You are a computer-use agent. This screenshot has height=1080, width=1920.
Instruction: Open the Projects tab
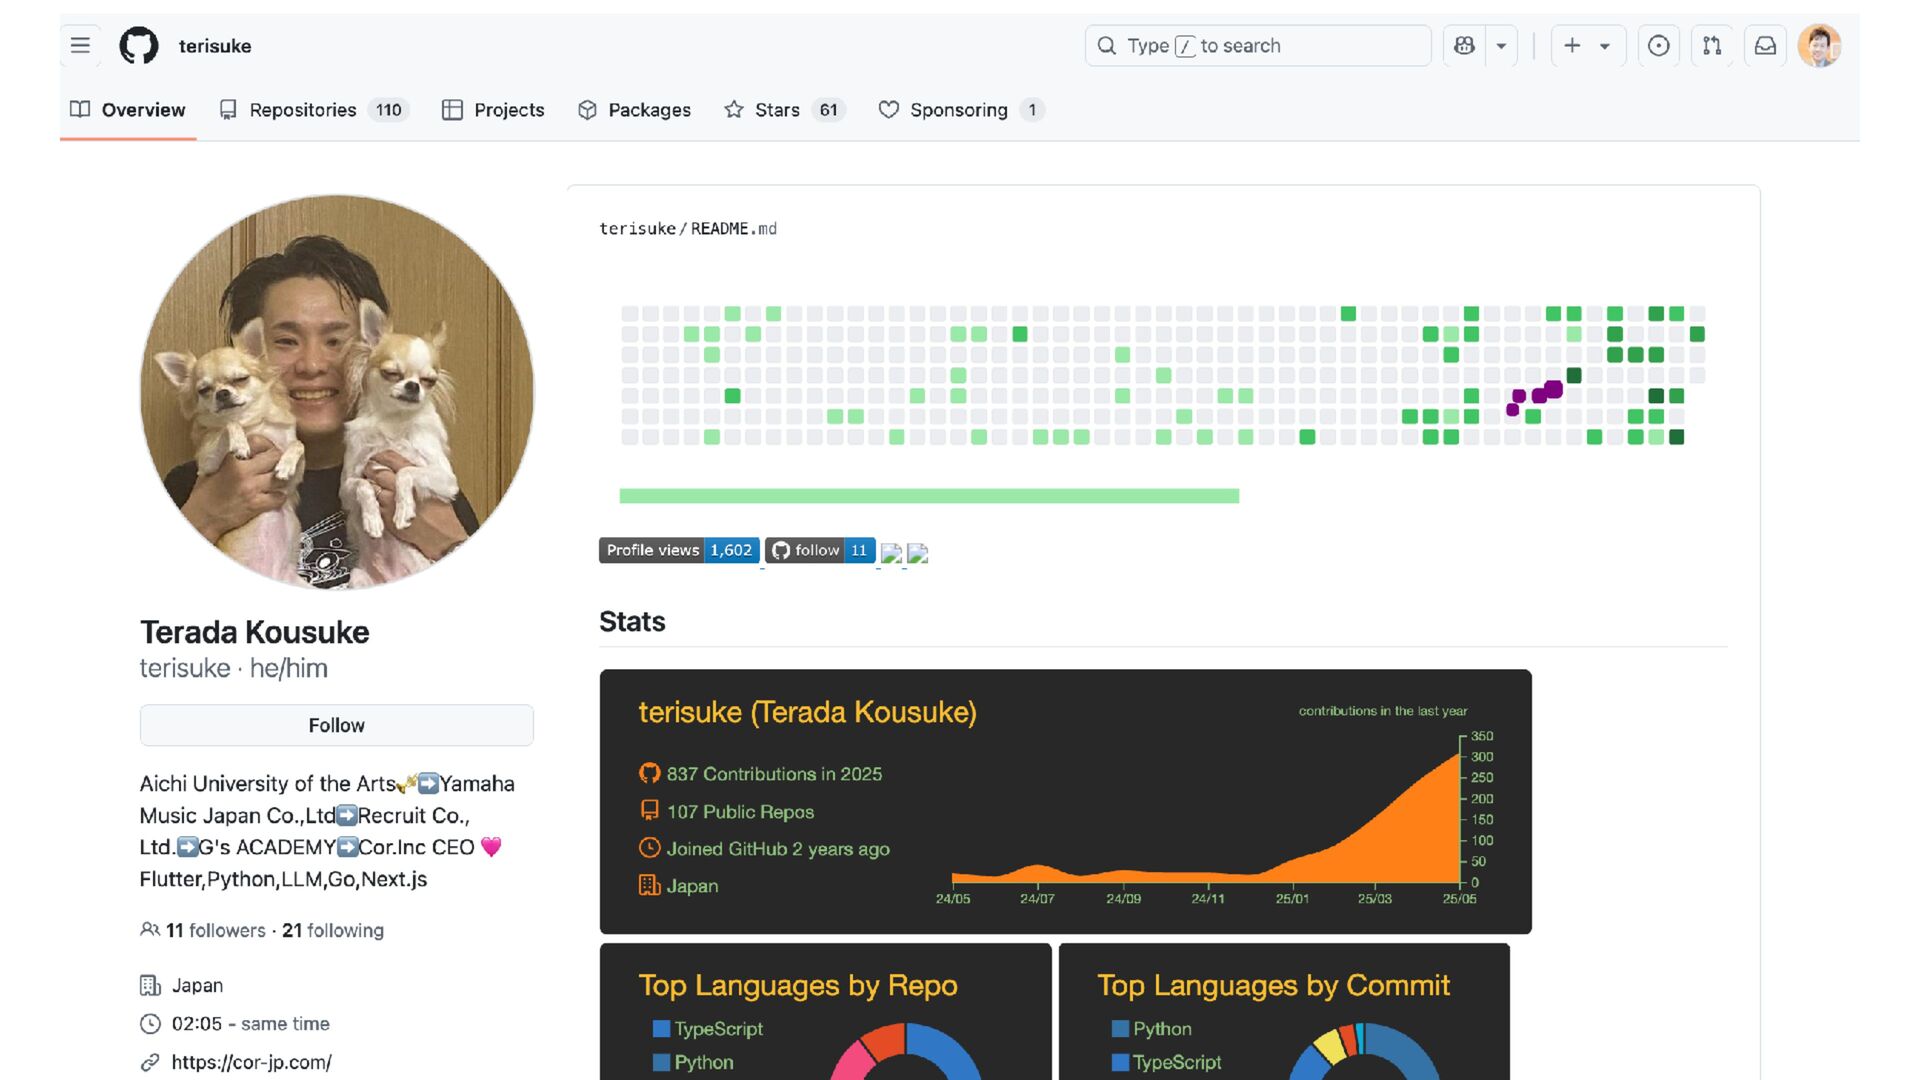click(x=493, y=110)
